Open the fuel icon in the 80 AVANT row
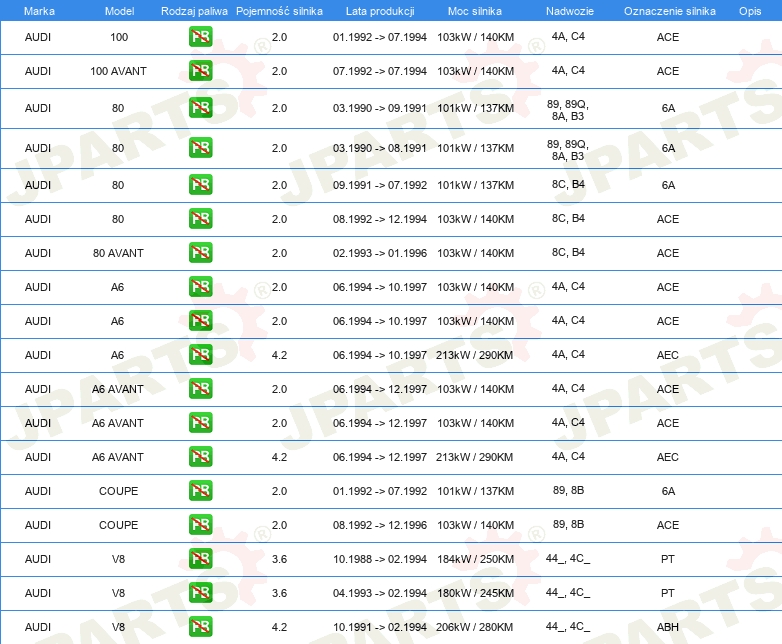 point(200,252)
